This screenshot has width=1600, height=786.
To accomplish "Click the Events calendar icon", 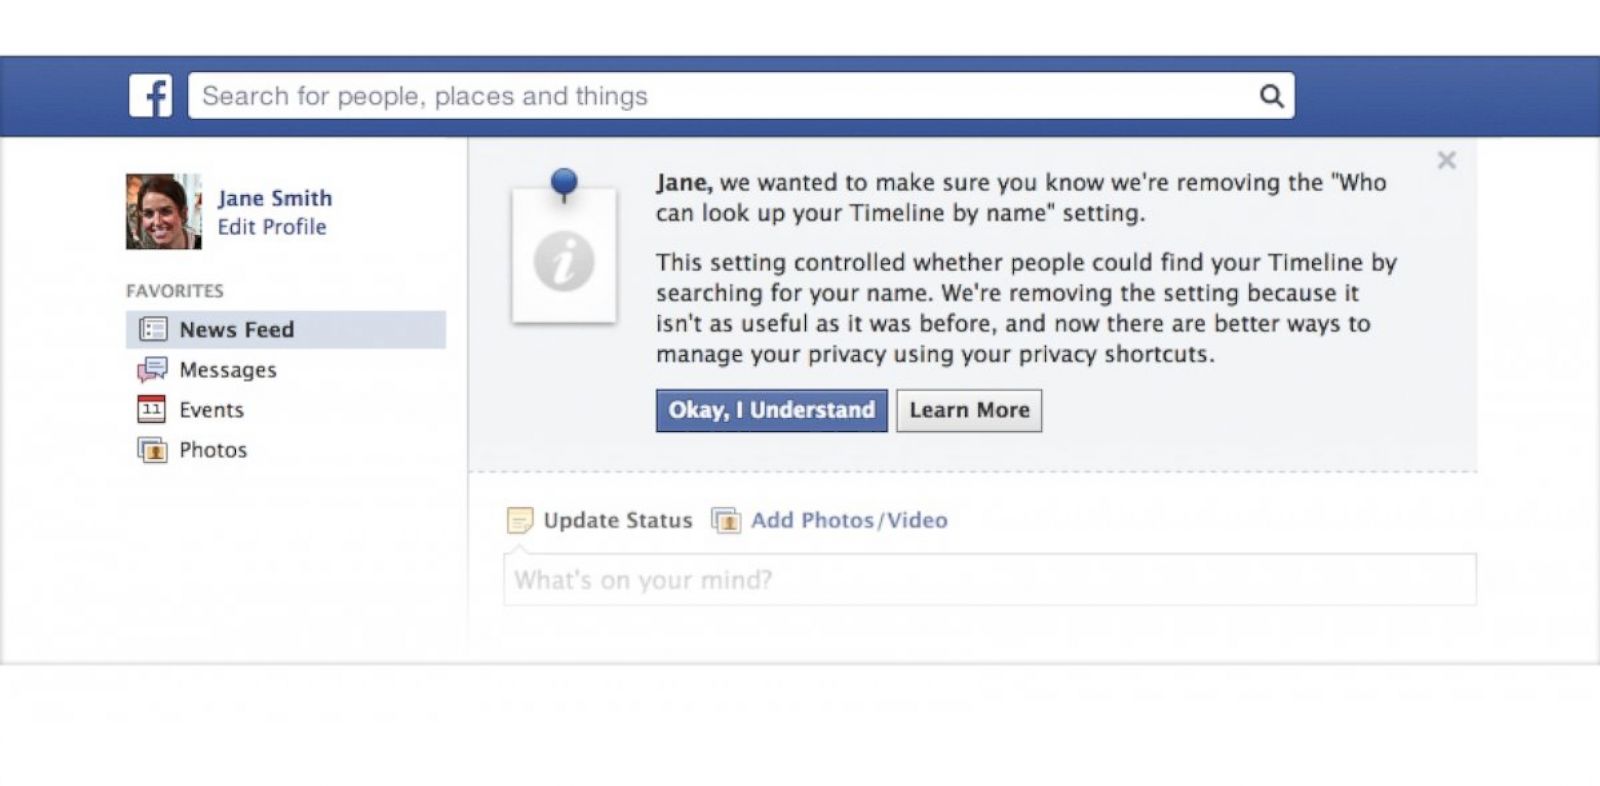I will click(152, 409).
